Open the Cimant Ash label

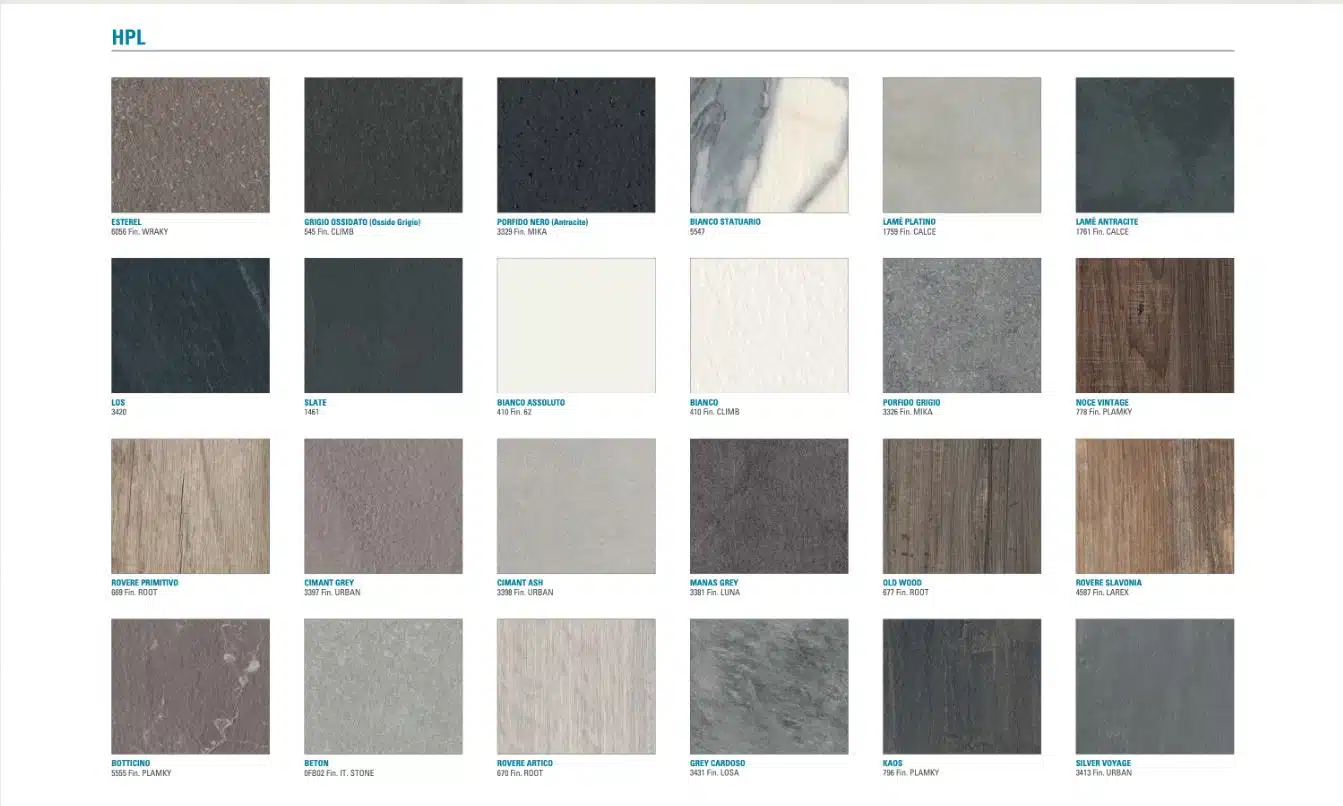click(x=520, y=583)
